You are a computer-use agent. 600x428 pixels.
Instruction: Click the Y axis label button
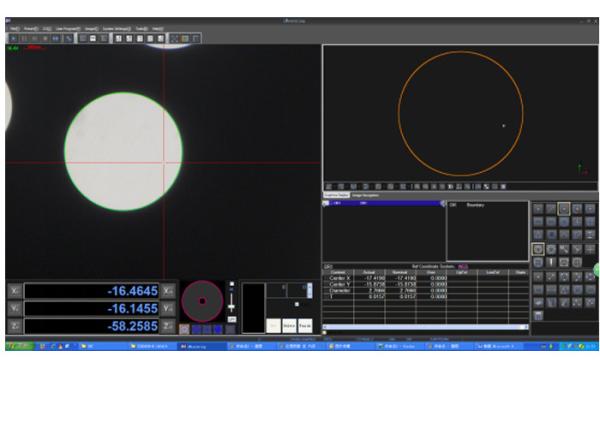click(14, 308)
